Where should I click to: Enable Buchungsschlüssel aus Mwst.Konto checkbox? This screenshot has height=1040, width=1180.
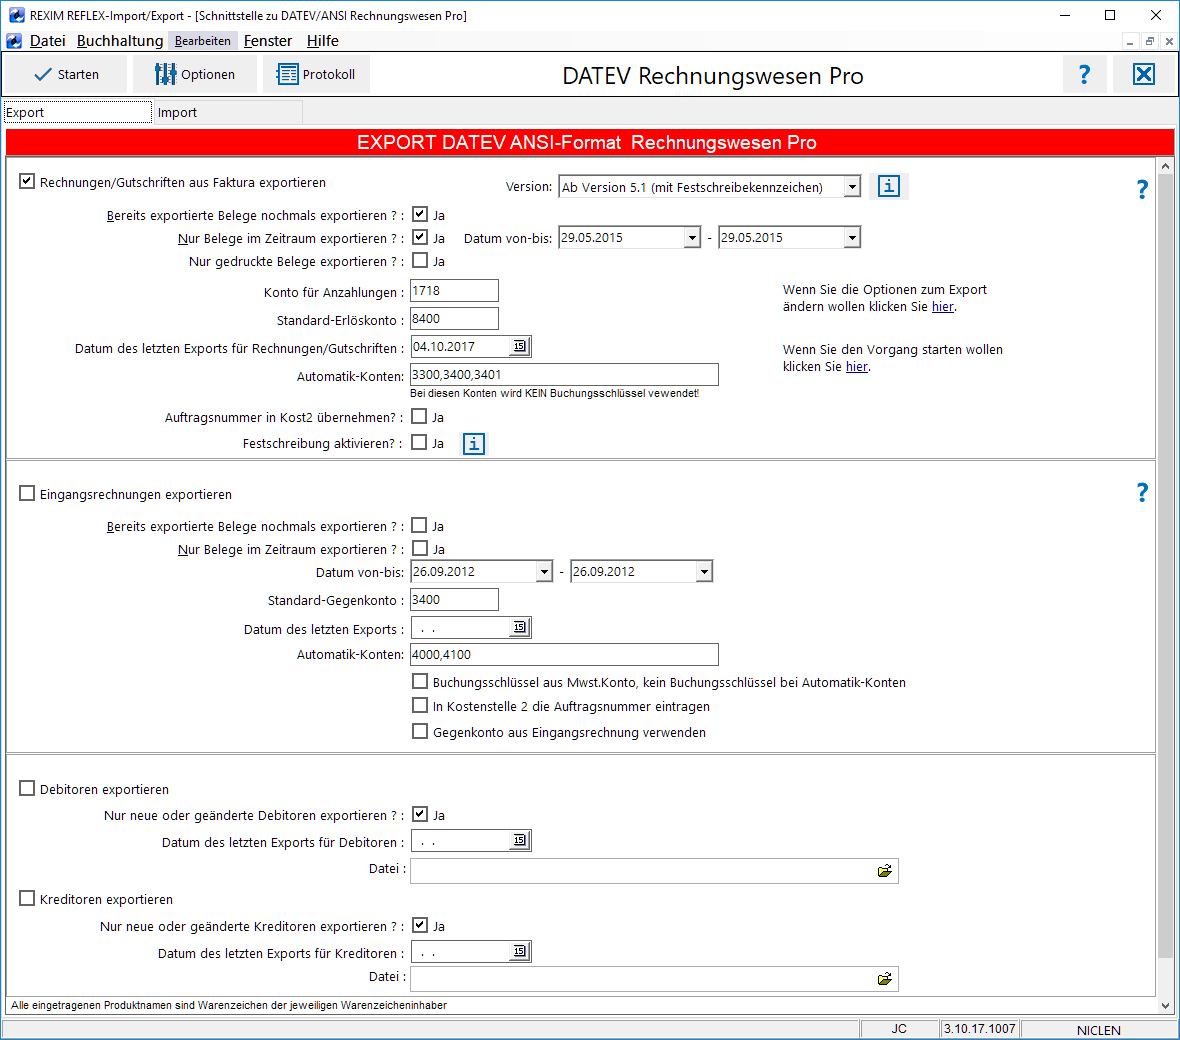[x=420, y=681]
